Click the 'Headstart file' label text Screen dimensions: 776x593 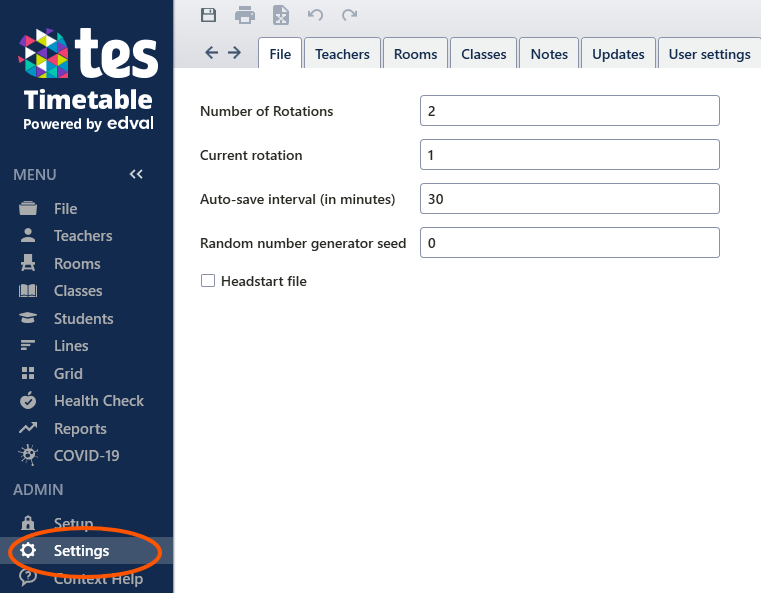click(264, 281)
